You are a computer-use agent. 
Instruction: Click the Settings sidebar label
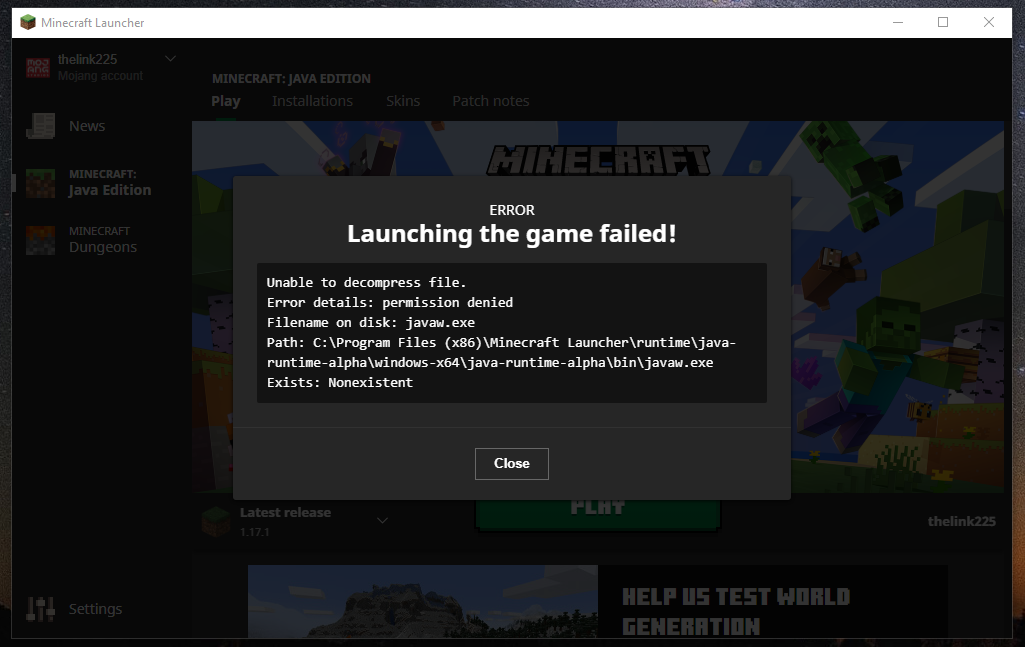[x=95, y=609]
